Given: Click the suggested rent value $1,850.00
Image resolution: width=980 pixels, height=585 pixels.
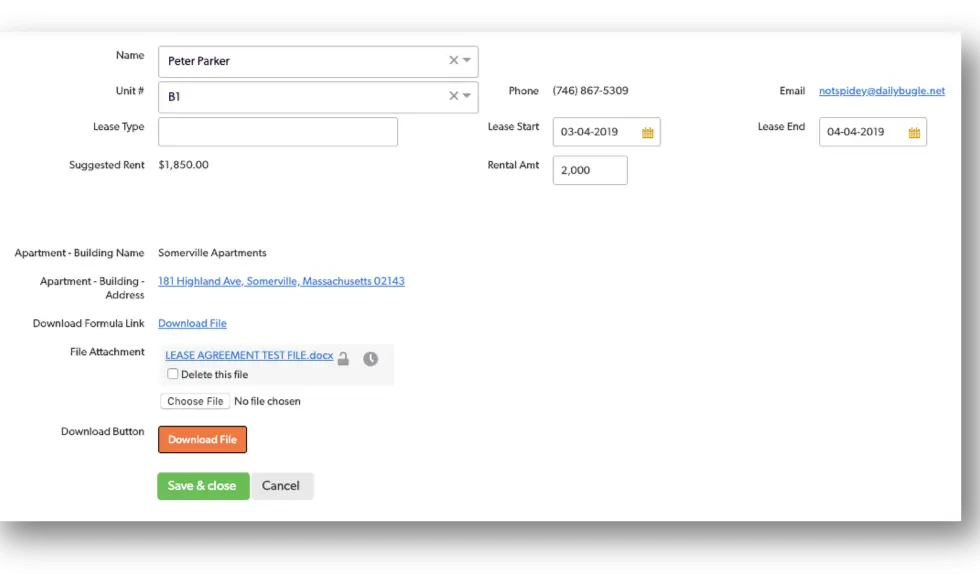Looking at the screenshot, I should [x=183, y=165].
